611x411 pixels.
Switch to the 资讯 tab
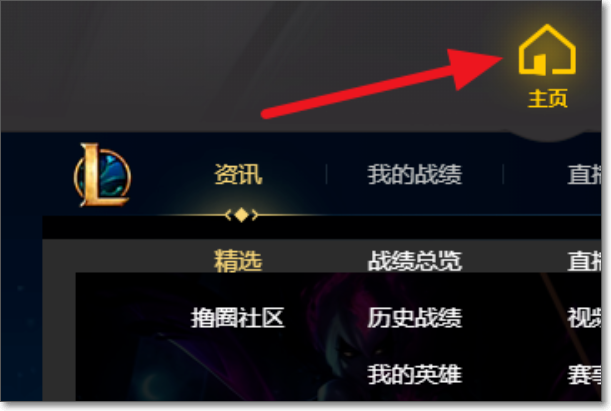pos(238,174)
